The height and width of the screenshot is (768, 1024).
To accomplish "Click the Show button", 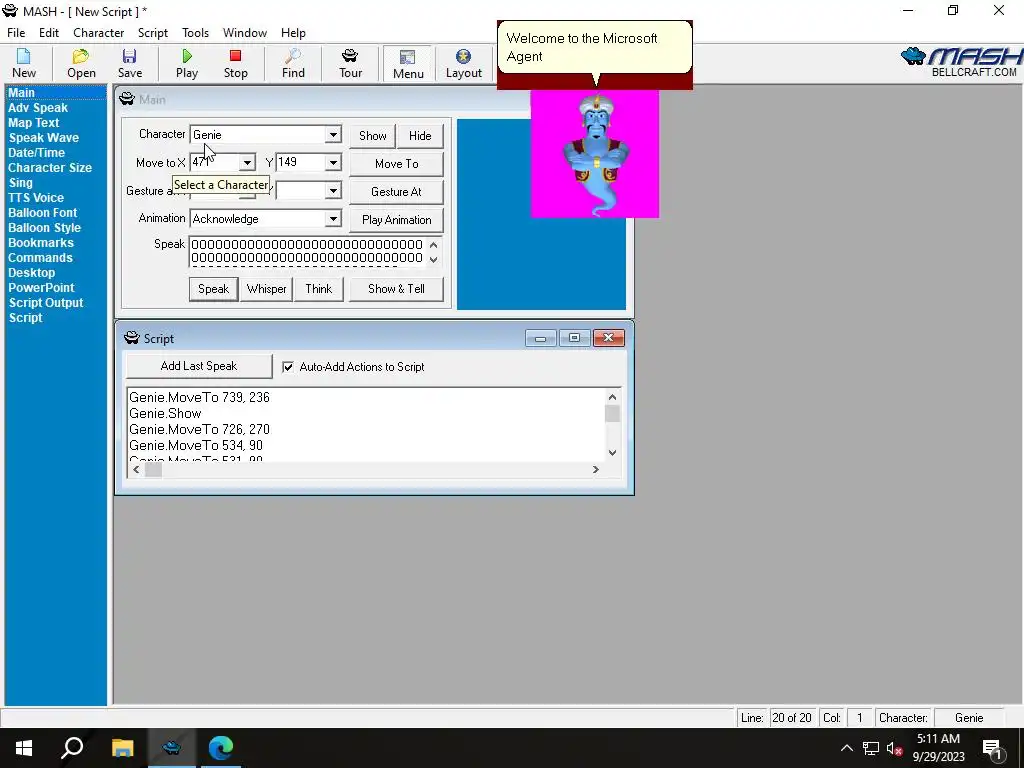I will (x=372, y=136).
